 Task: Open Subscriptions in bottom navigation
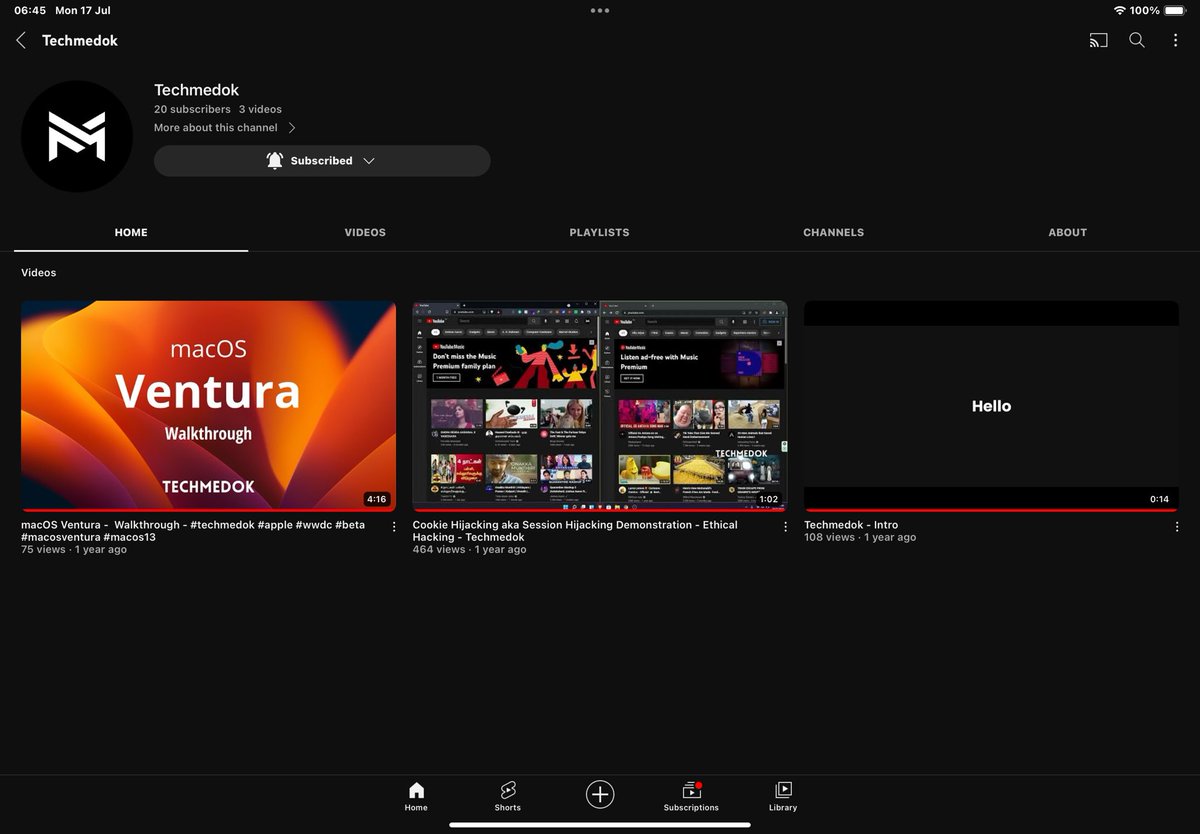(691, 797)
